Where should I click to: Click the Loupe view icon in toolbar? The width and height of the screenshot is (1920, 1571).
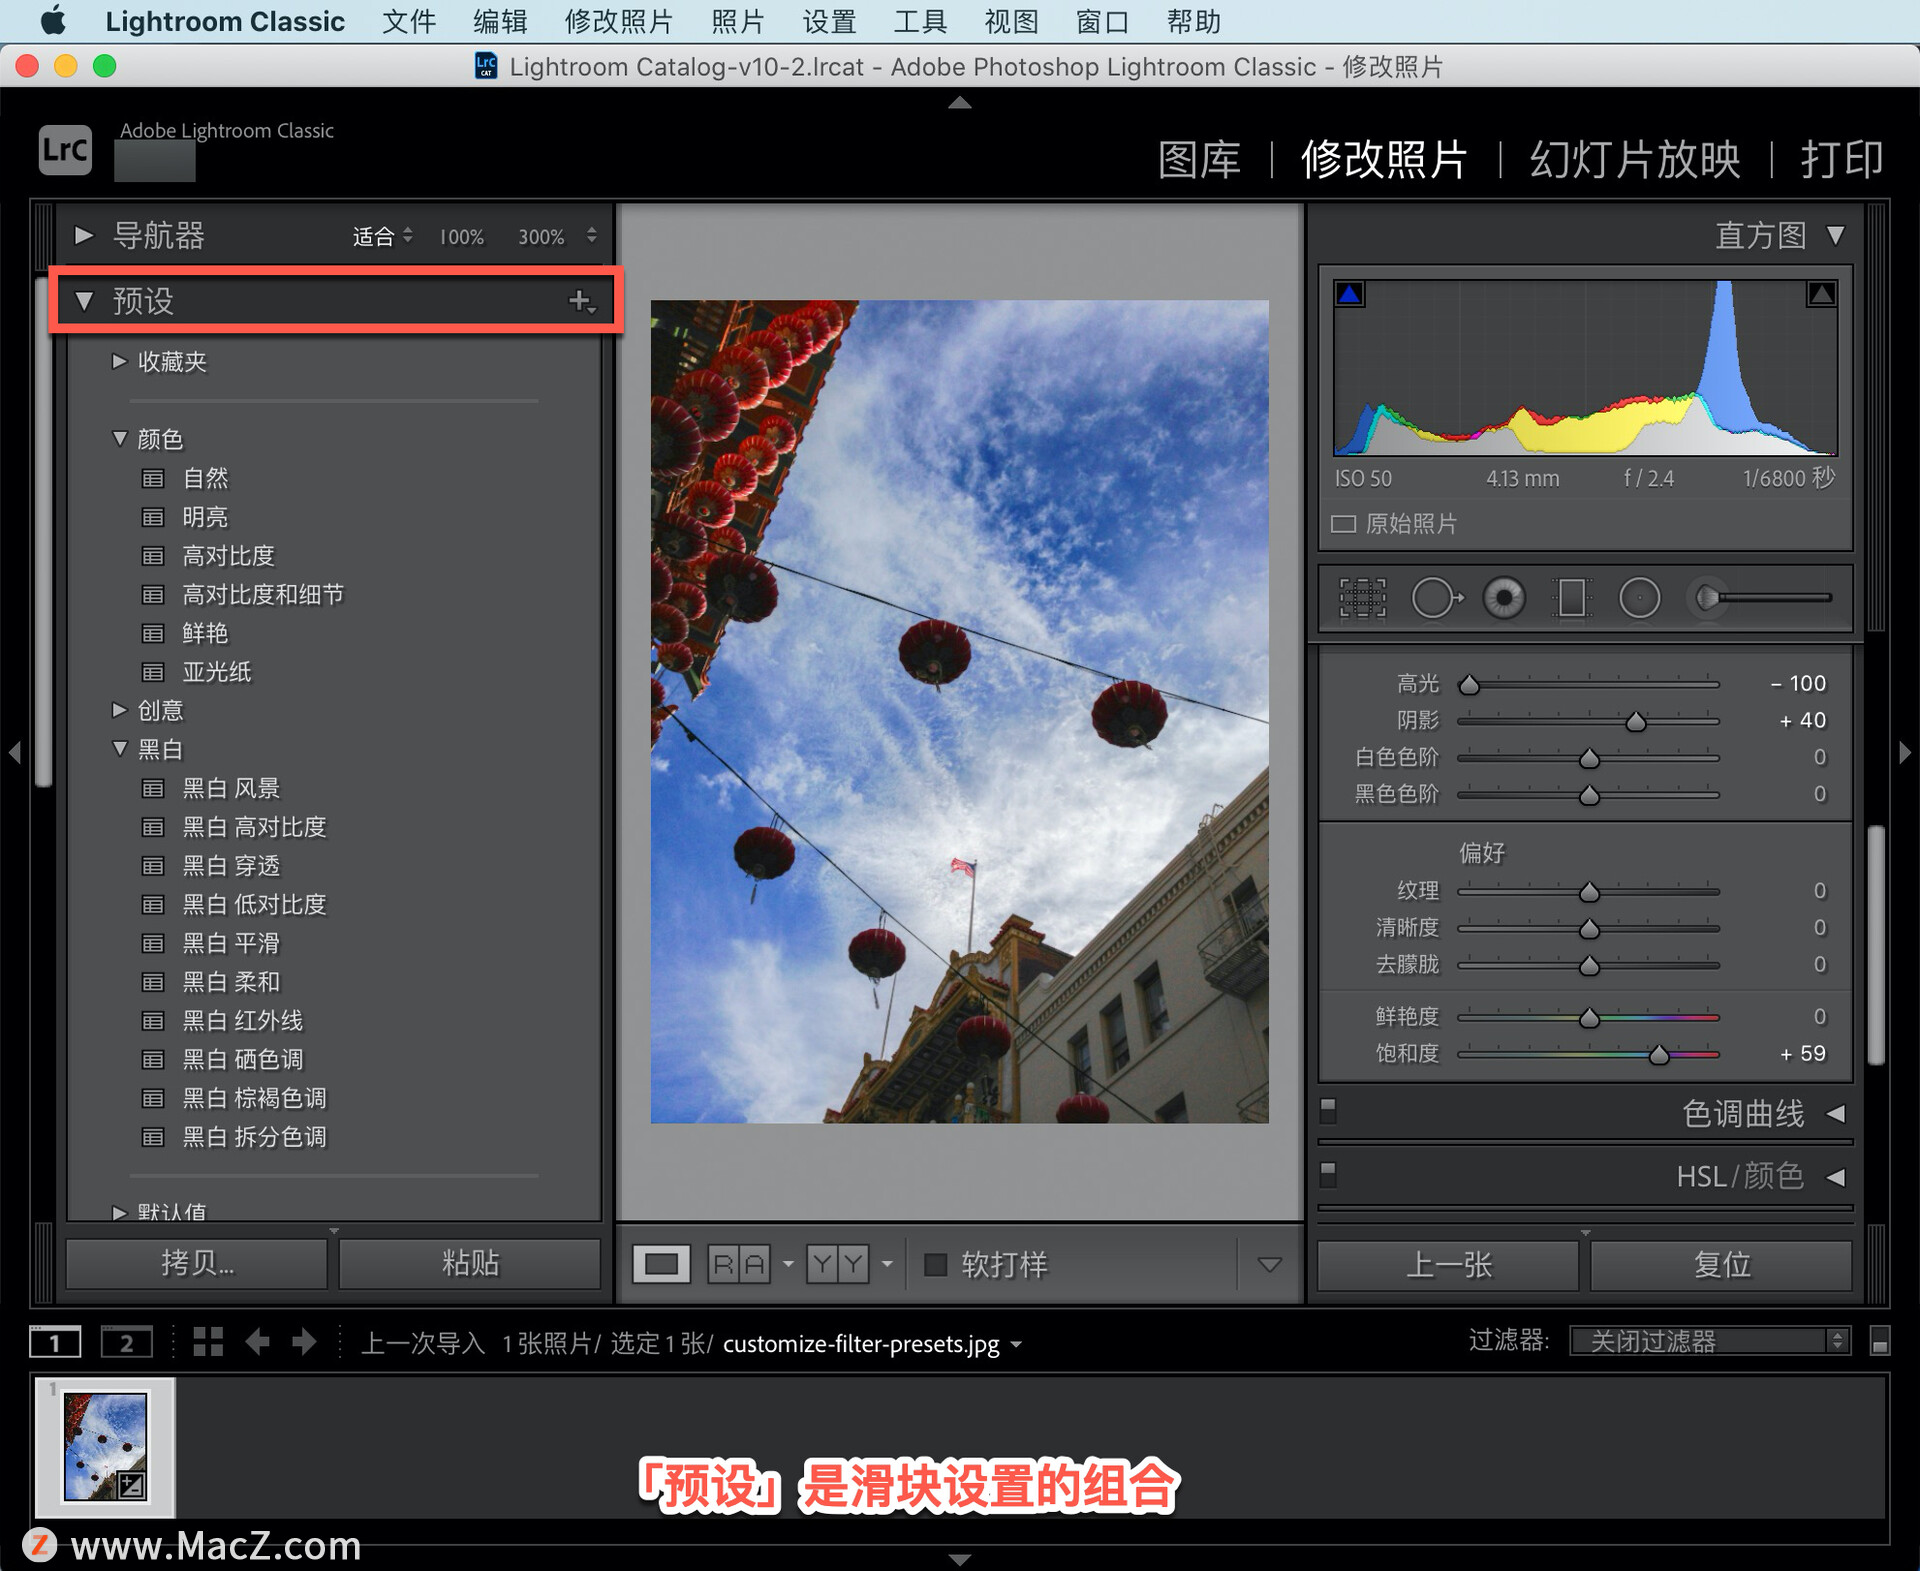pyautogui.click(x=661, y=1265)
